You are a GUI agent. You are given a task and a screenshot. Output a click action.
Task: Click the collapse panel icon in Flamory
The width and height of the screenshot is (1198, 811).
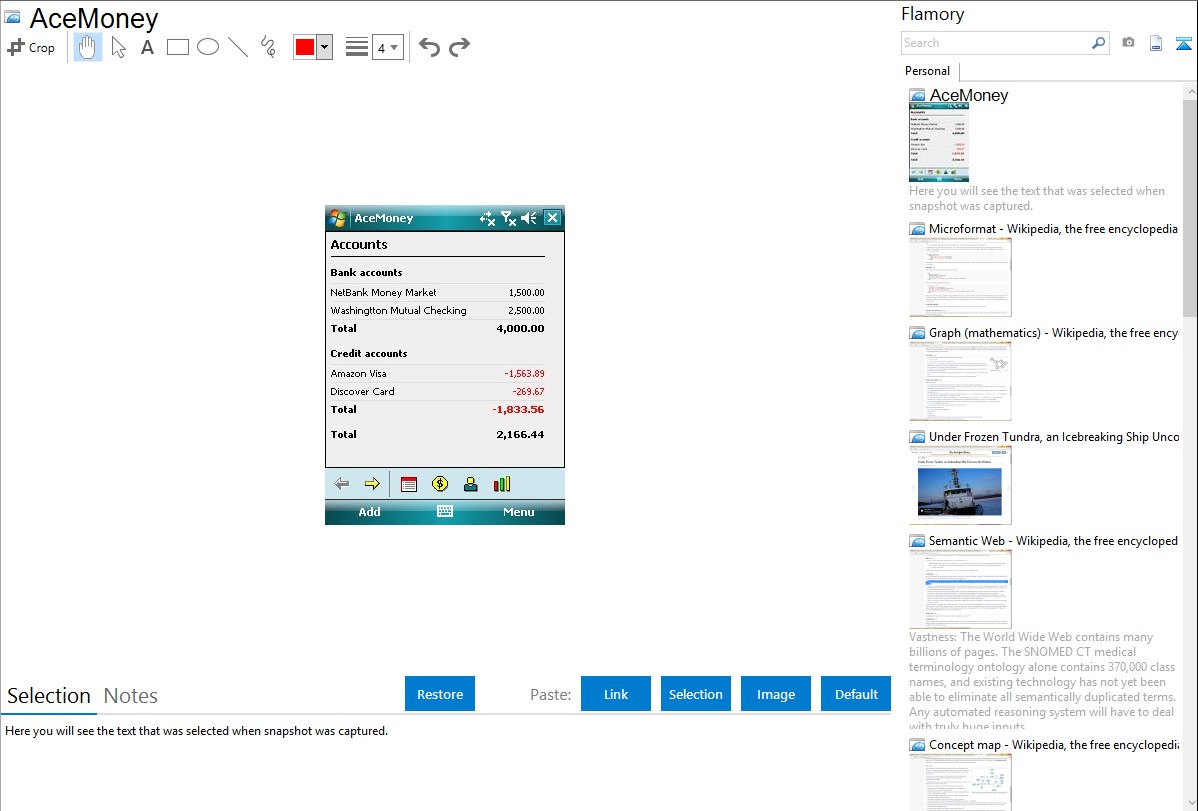(1183, 43)
